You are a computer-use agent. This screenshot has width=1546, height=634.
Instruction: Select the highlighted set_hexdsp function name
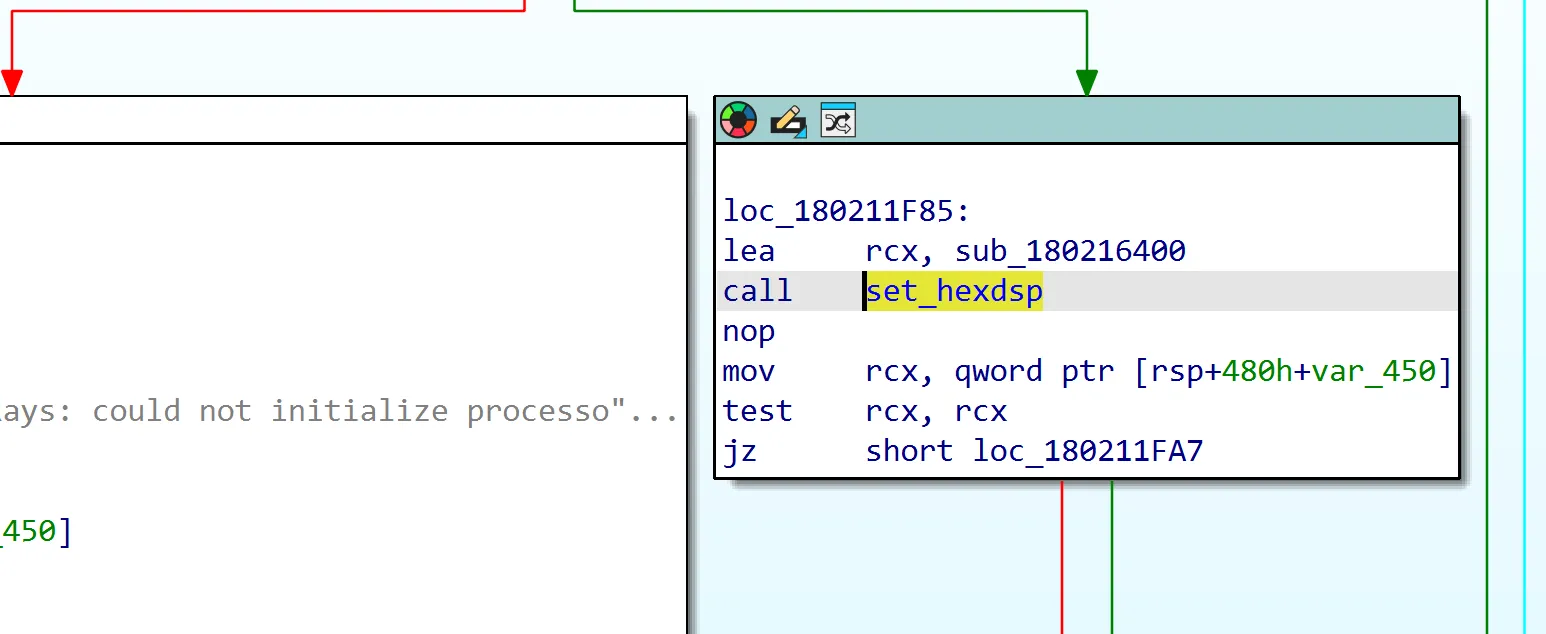coord(954,291)
